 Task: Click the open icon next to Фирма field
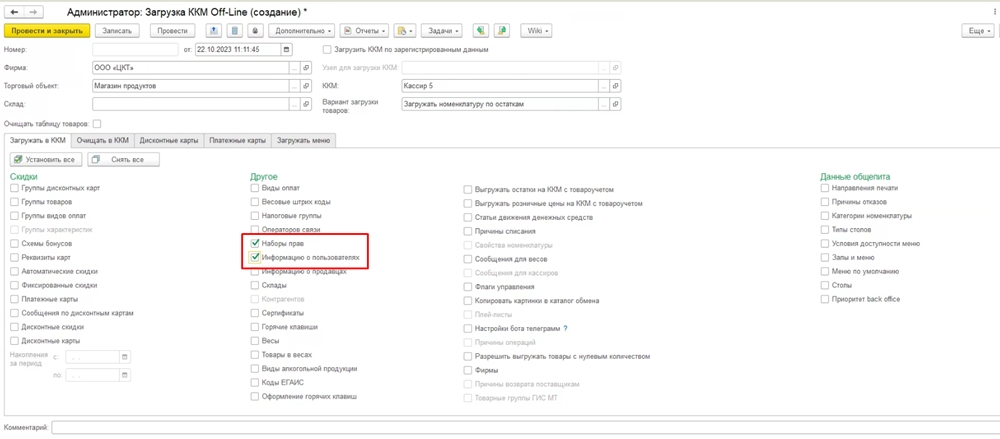click(308, 68)
